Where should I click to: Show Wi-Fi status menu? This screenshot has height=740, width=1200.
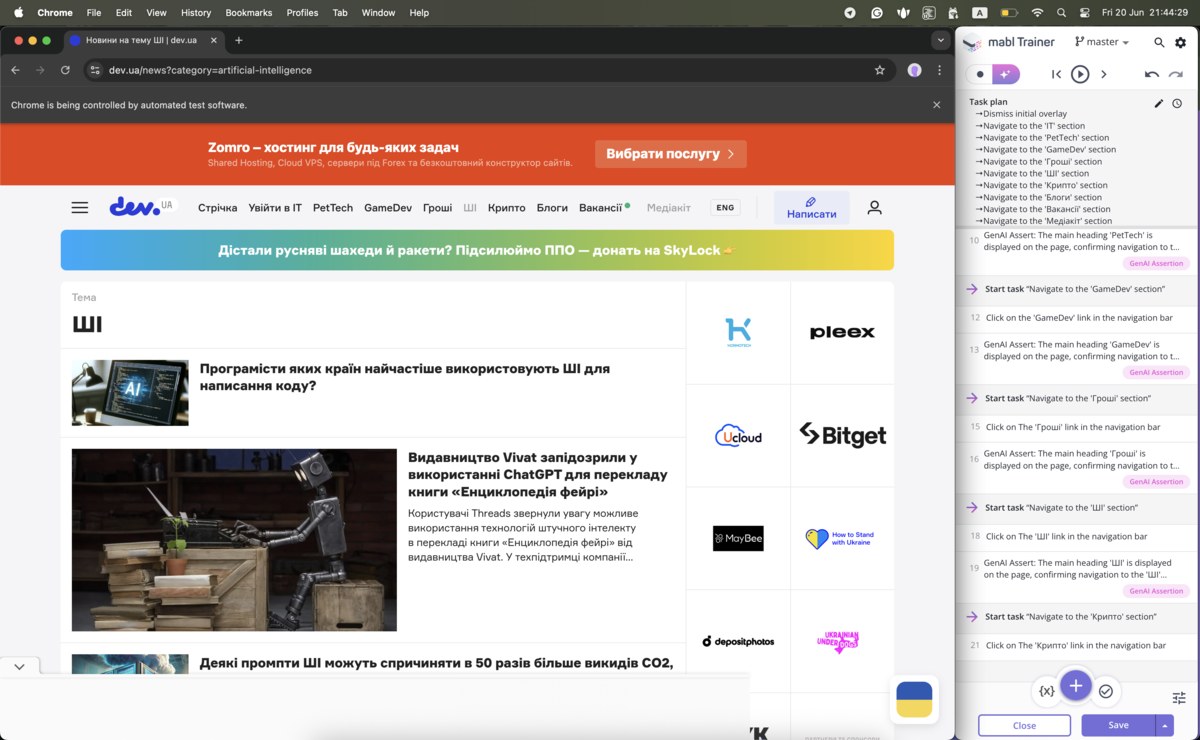coord(1037,12)
